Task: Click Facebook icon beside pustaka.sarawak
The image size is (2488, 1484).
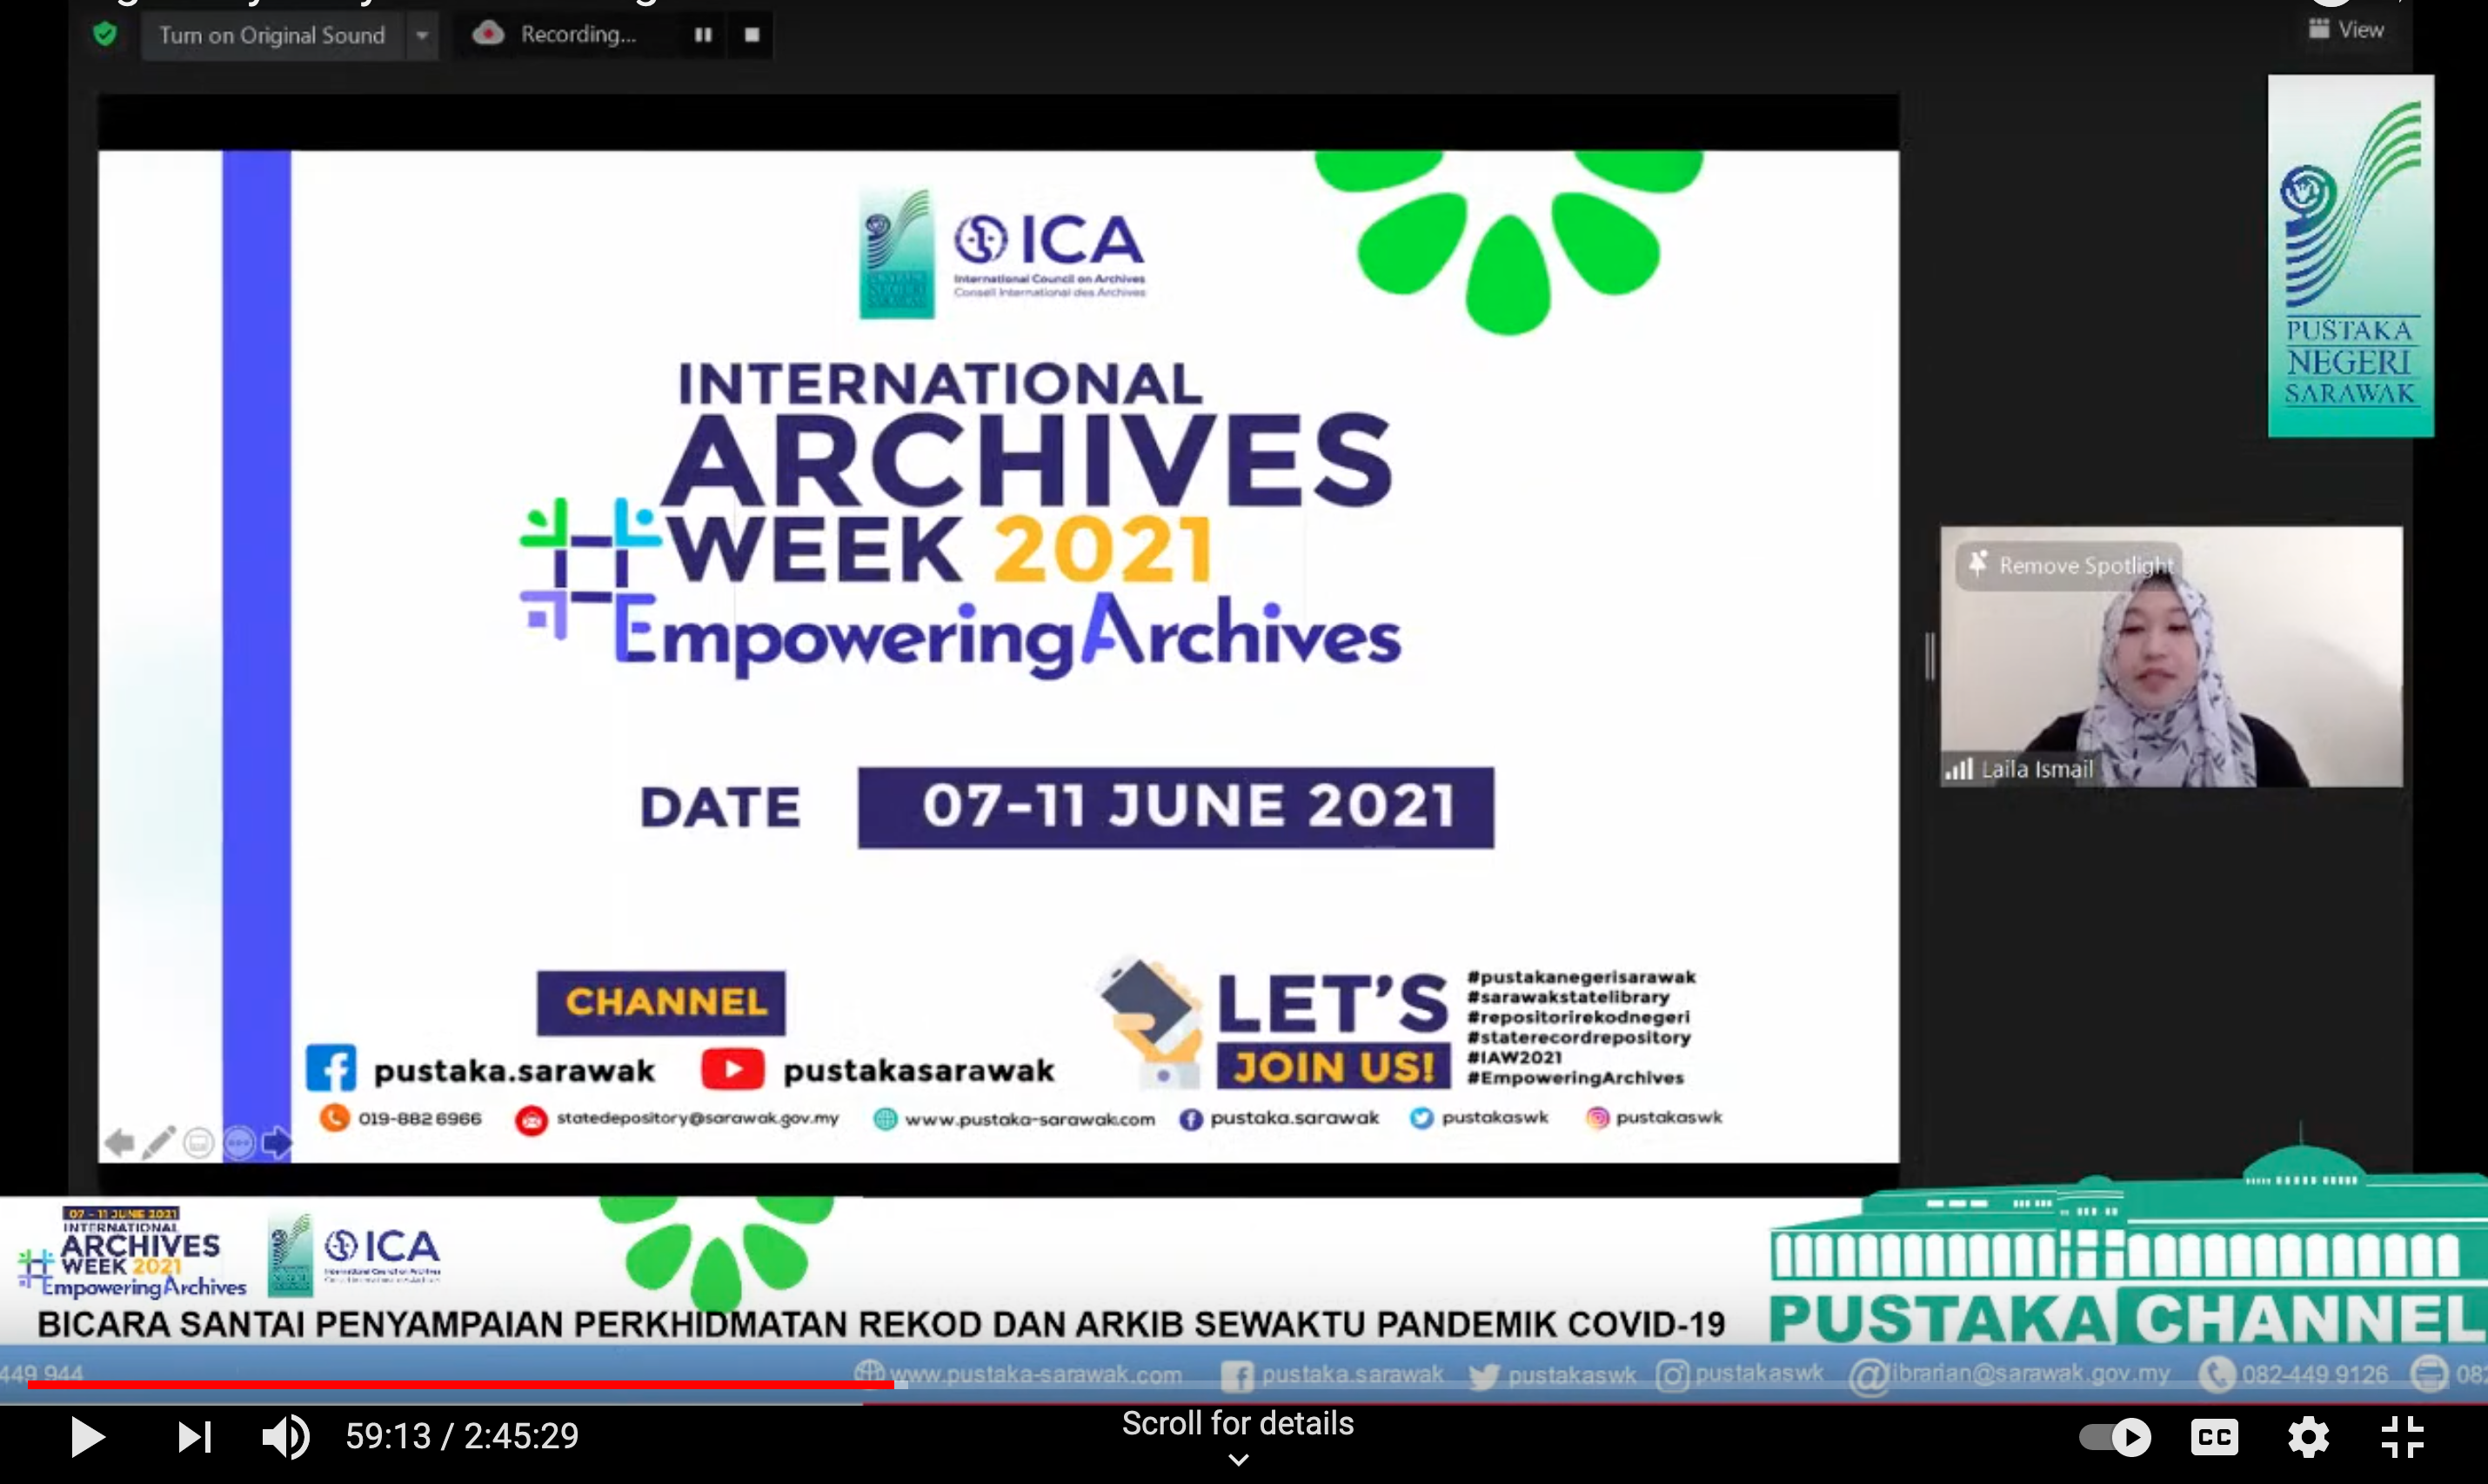Action: pyautogui.click(x=331, y=1068)
